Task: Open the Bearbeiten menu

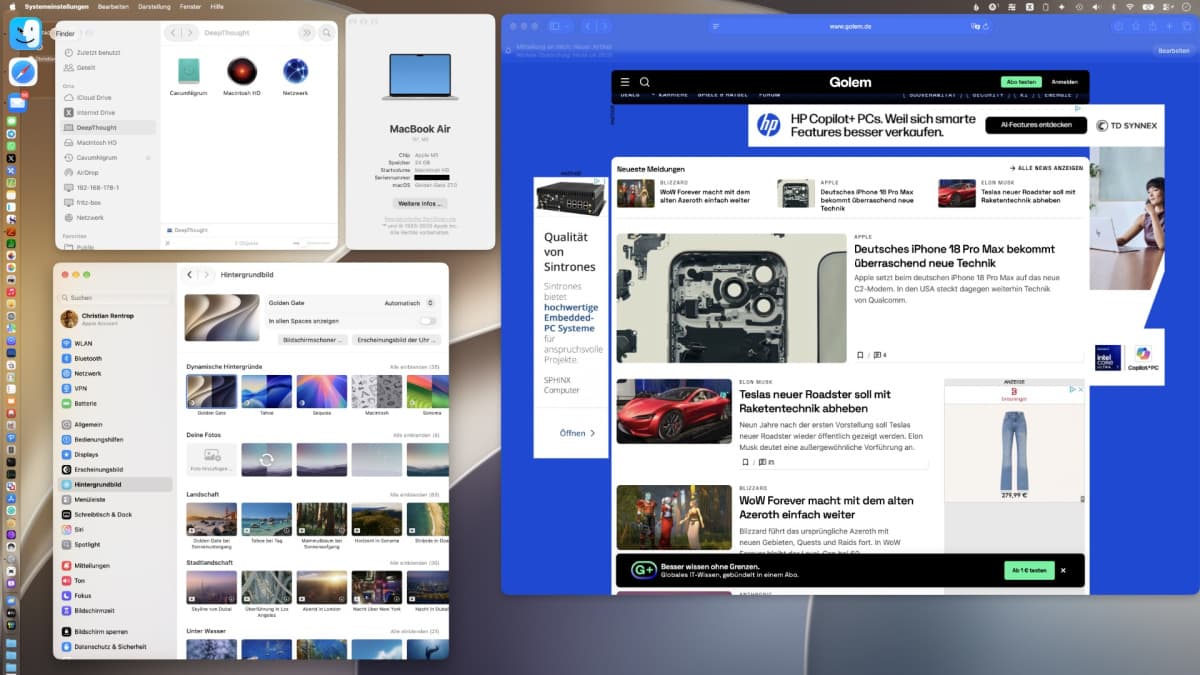Action: (x=112, y=6)
